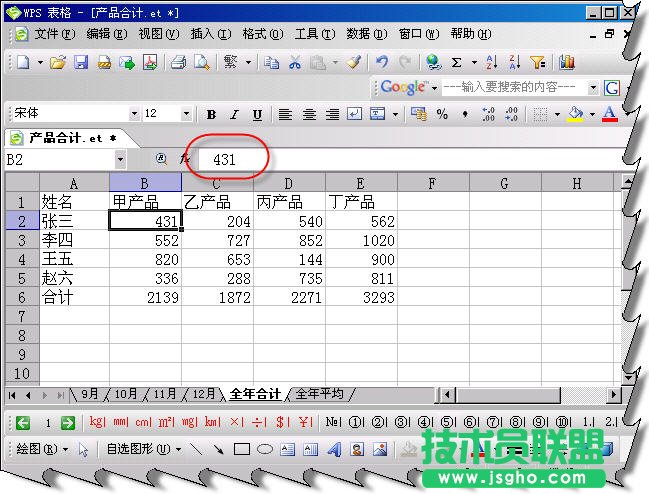
Task: Center align cell text
Action: click(309, 114)
